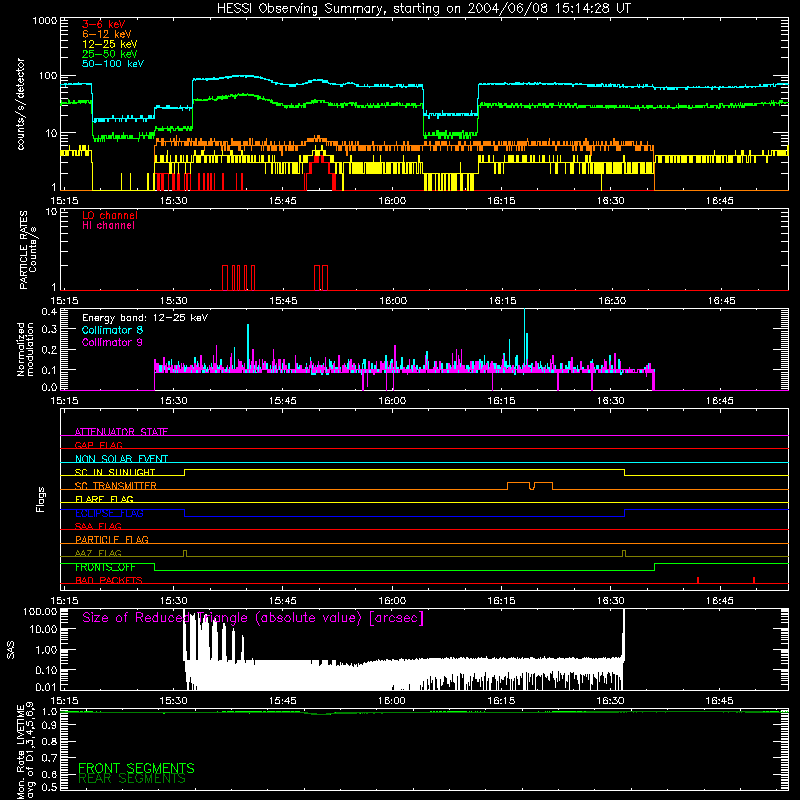Click the AAZ FLAG label
The width and height of the screenshot is (800, 800).
tap(98, 553)
